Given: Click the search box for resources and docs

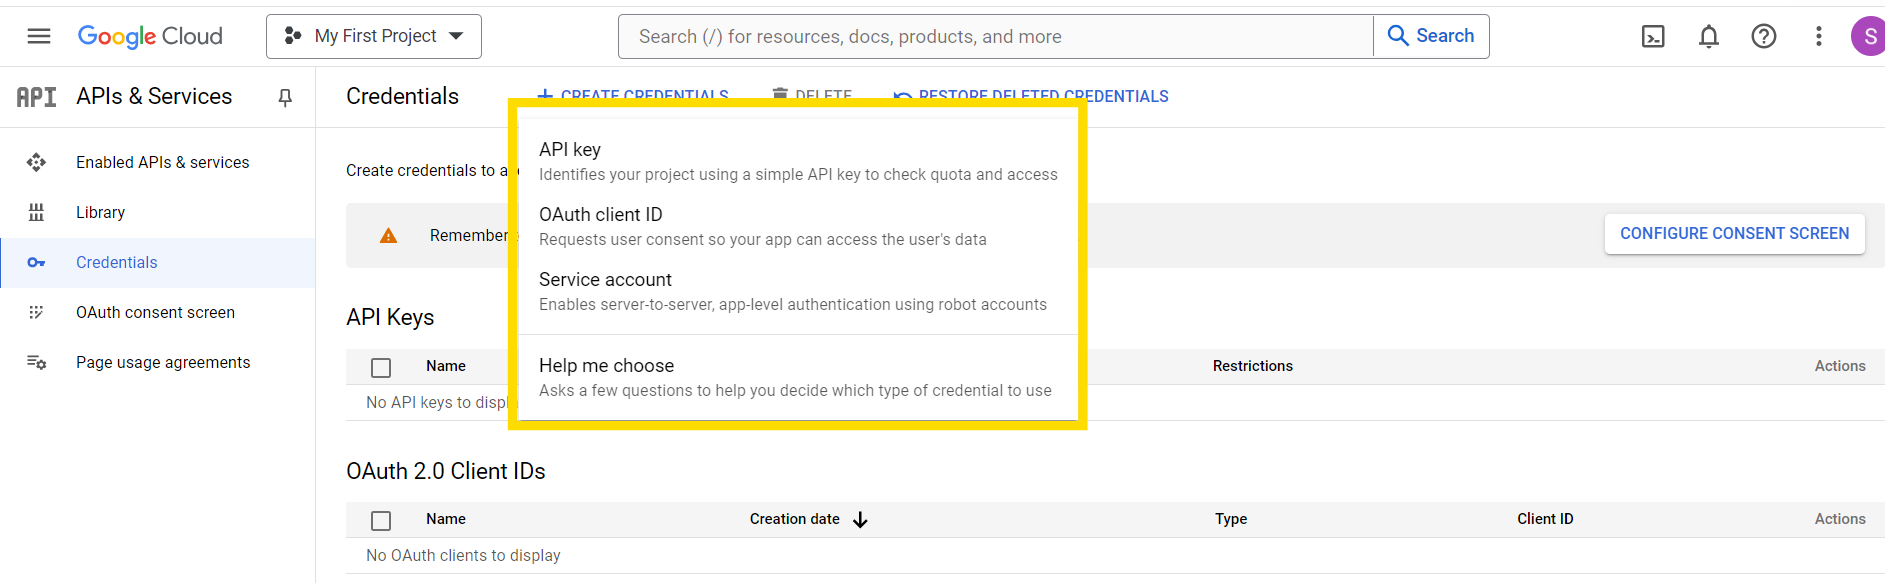Looking at the screenshot, I should point(995,36).
